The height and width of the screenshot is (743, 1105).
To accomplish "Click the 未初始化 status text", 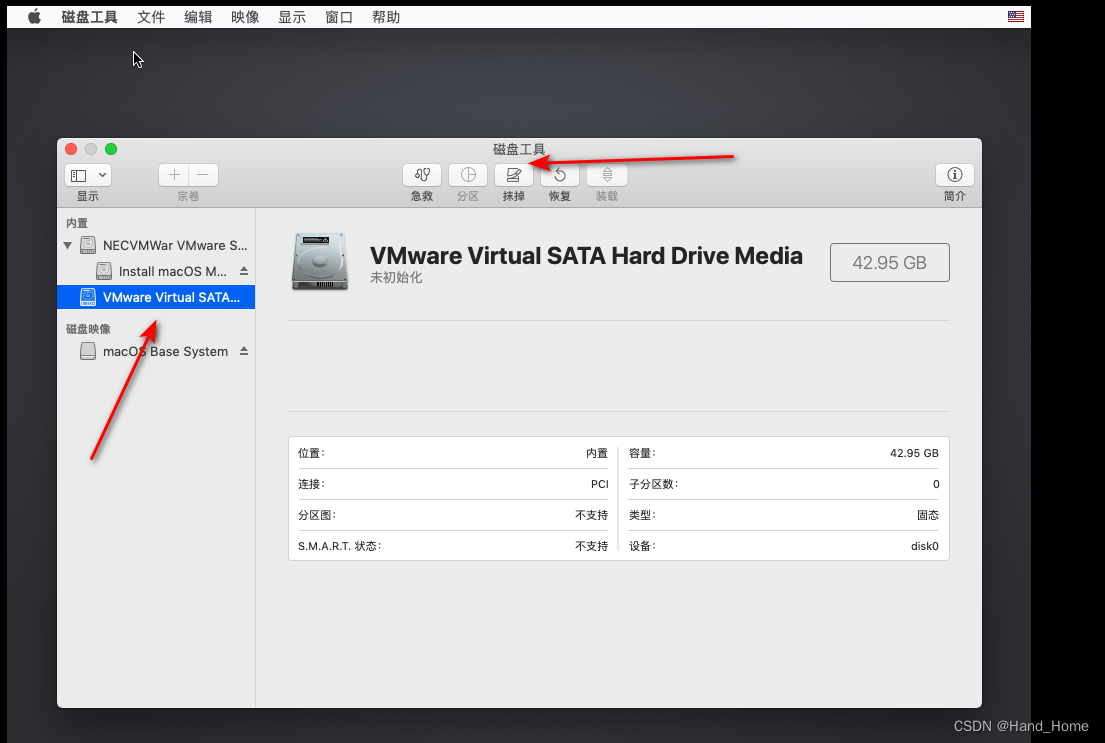I will (396, 278).
